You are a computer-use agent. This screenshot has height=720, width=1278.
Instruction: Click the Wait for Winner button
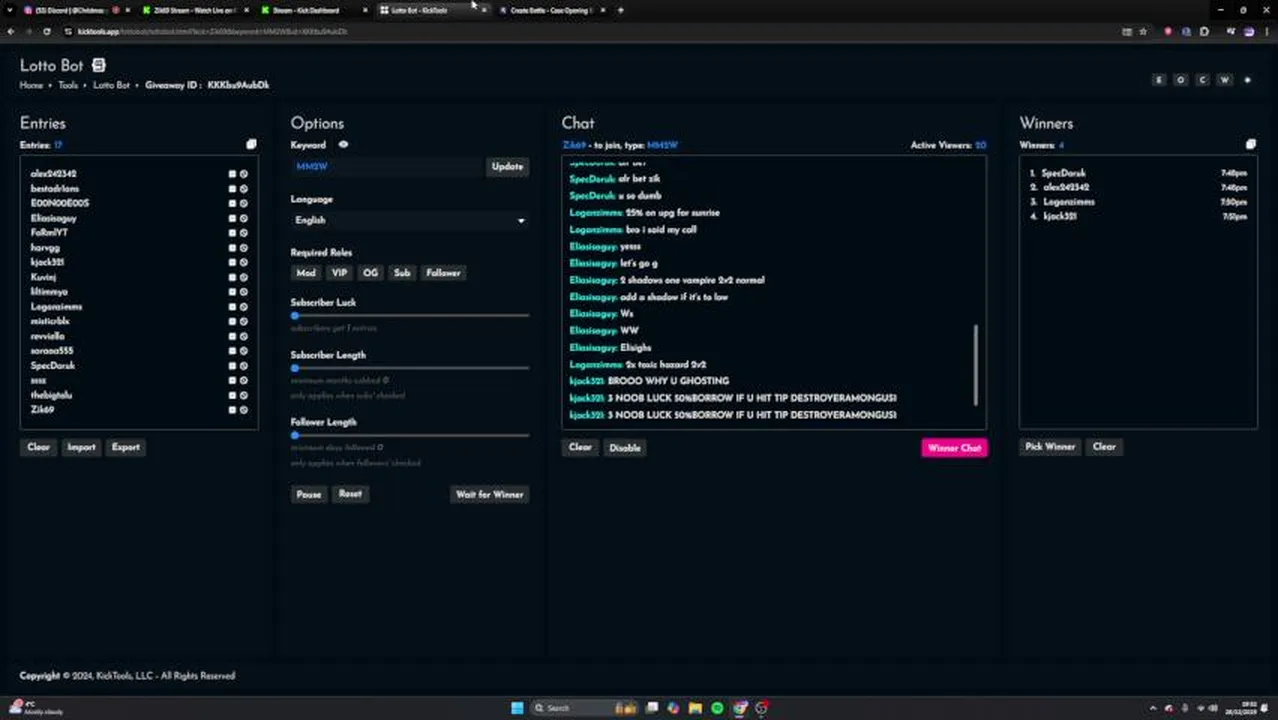point(489,494)
